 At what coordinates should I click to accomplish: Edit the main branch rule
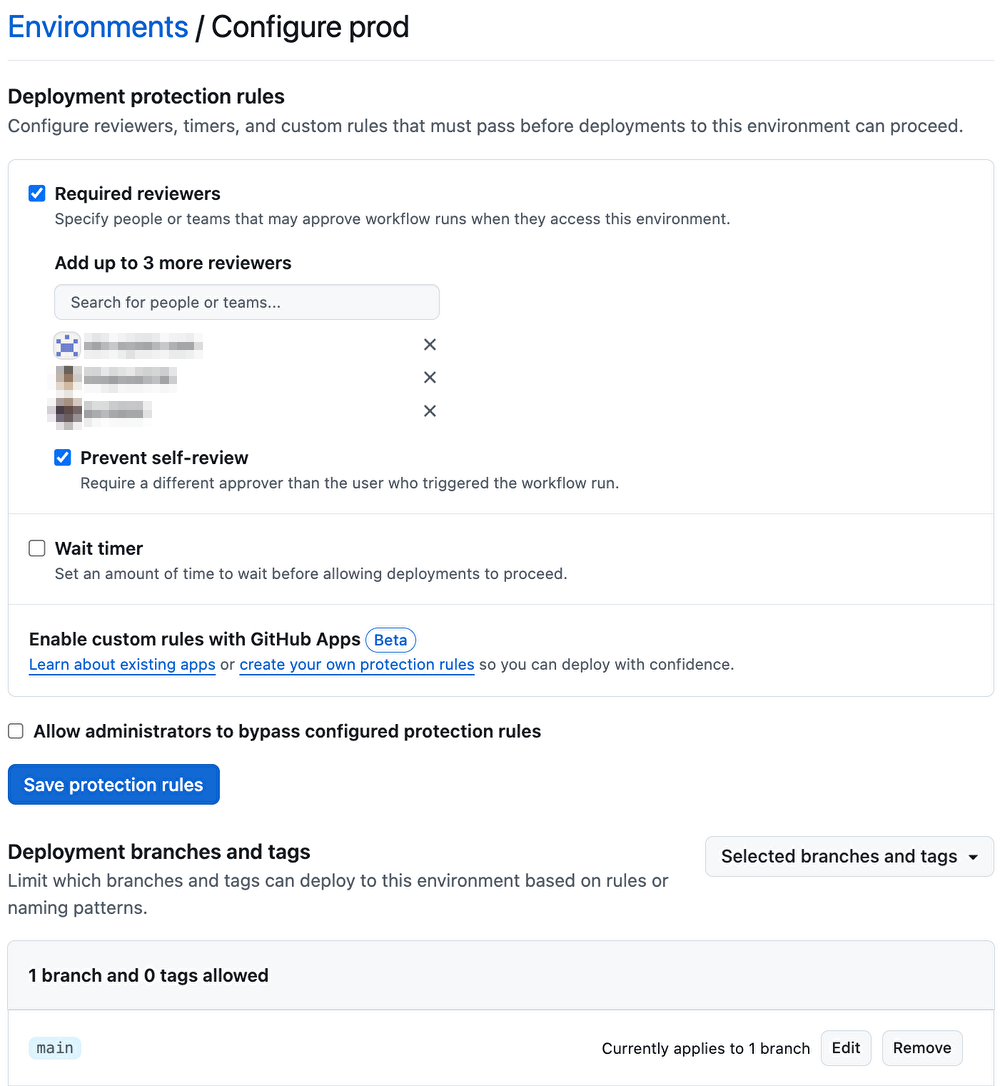point(846,1048)
